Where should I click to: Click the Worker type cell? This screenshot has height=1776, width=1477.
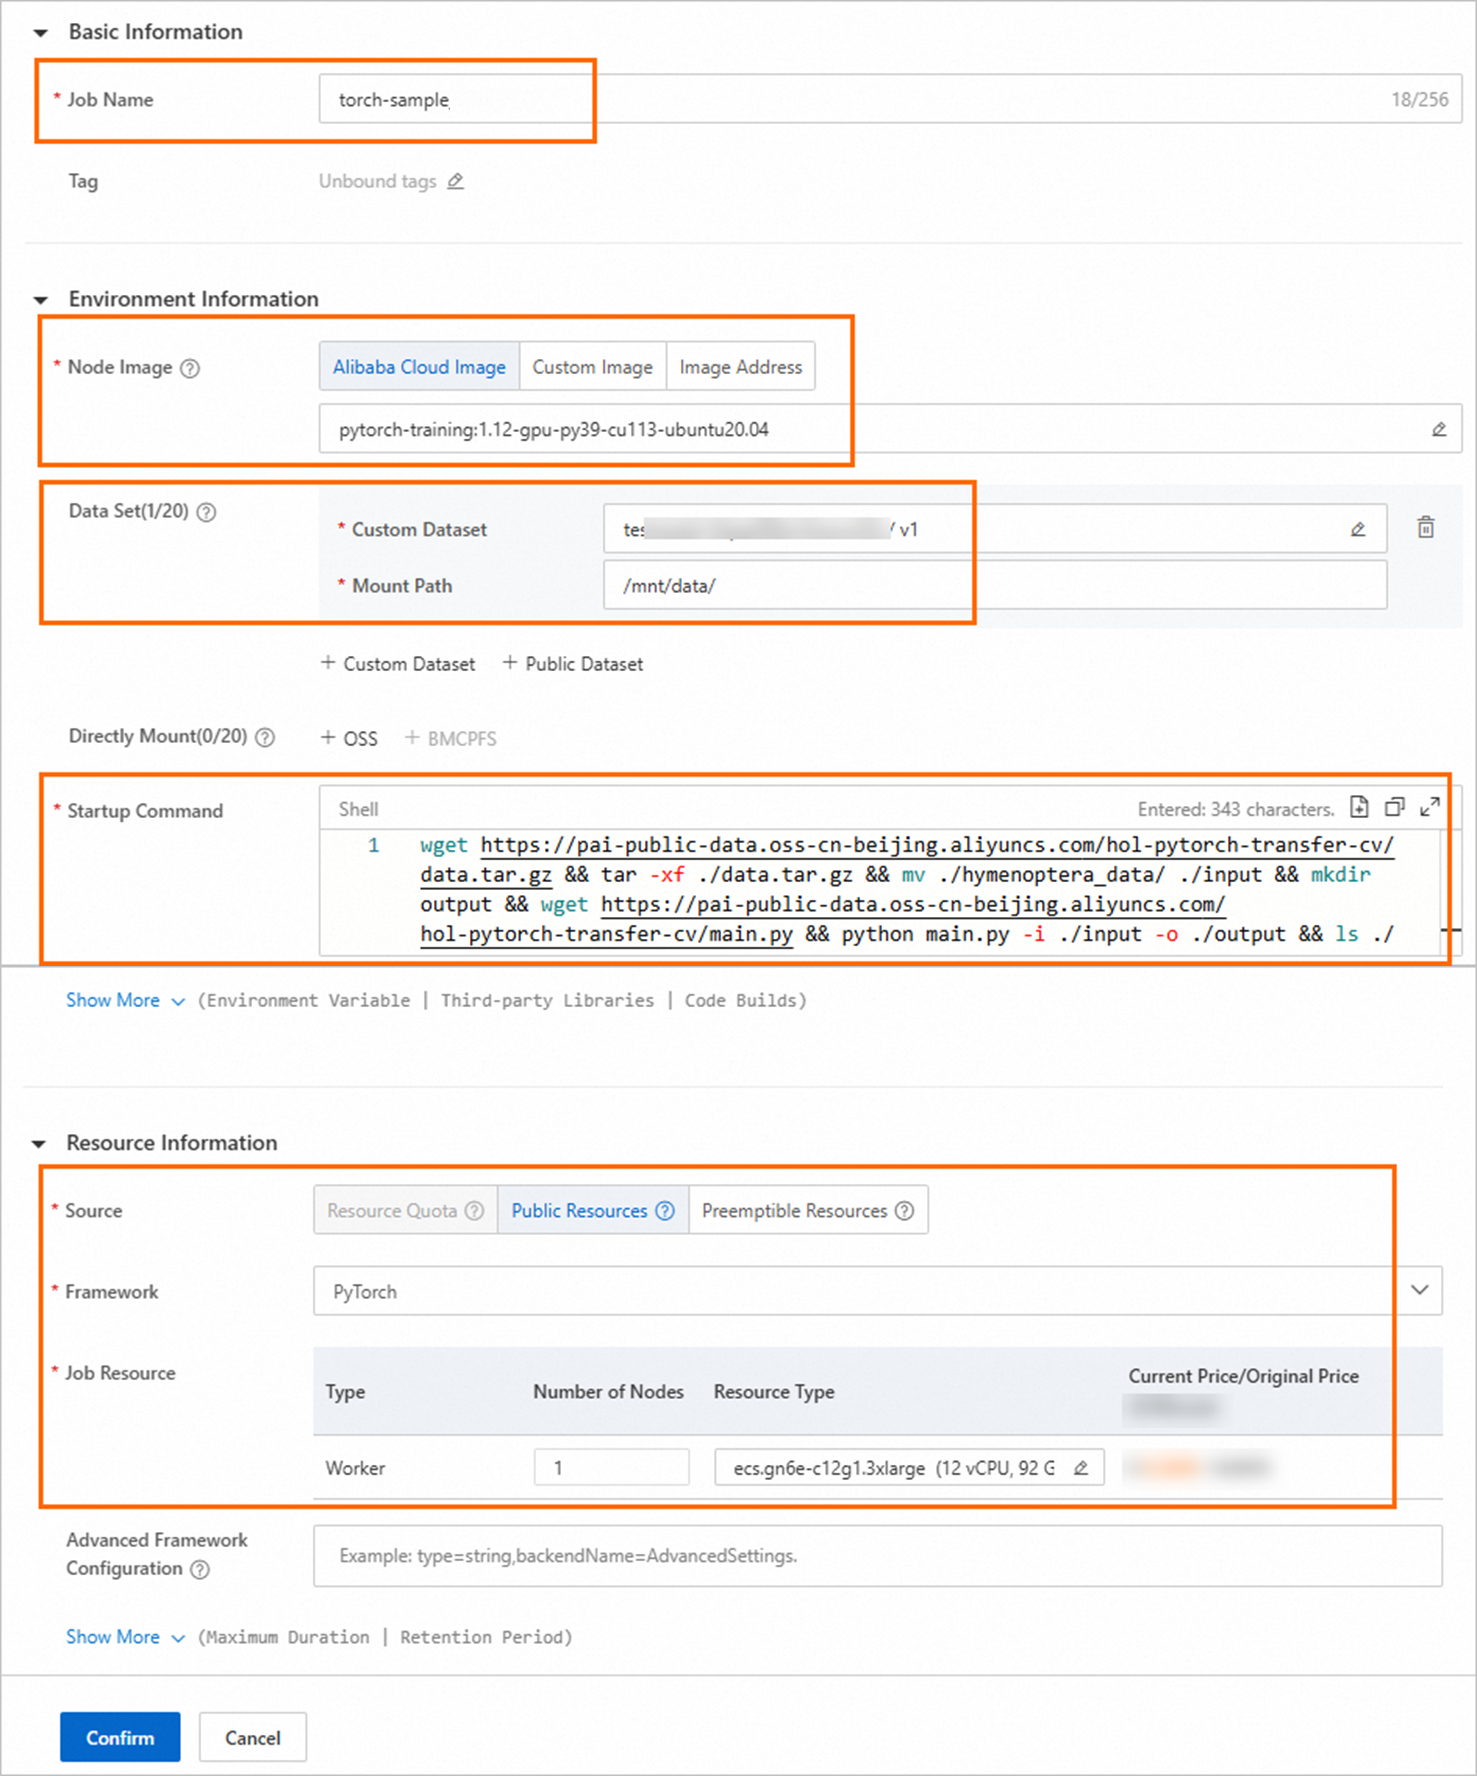click(x=355, y=1468)
